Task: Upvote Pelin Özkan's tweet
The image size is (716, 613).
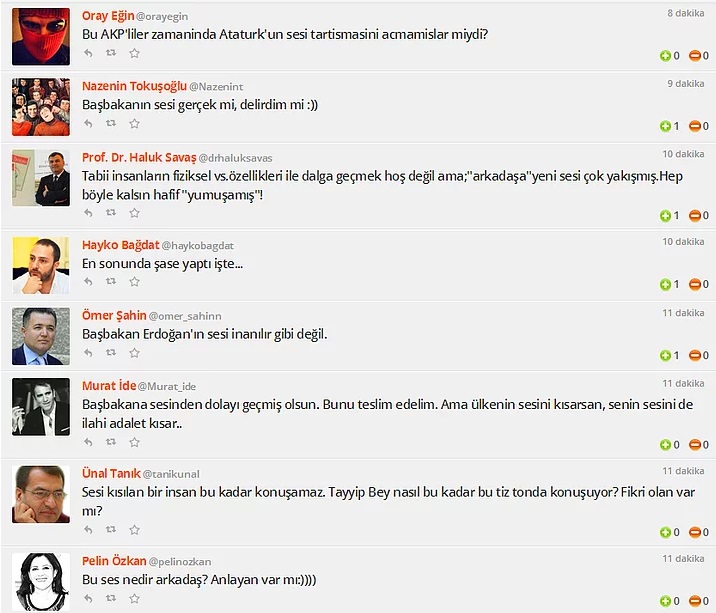Action: point(665,601)
